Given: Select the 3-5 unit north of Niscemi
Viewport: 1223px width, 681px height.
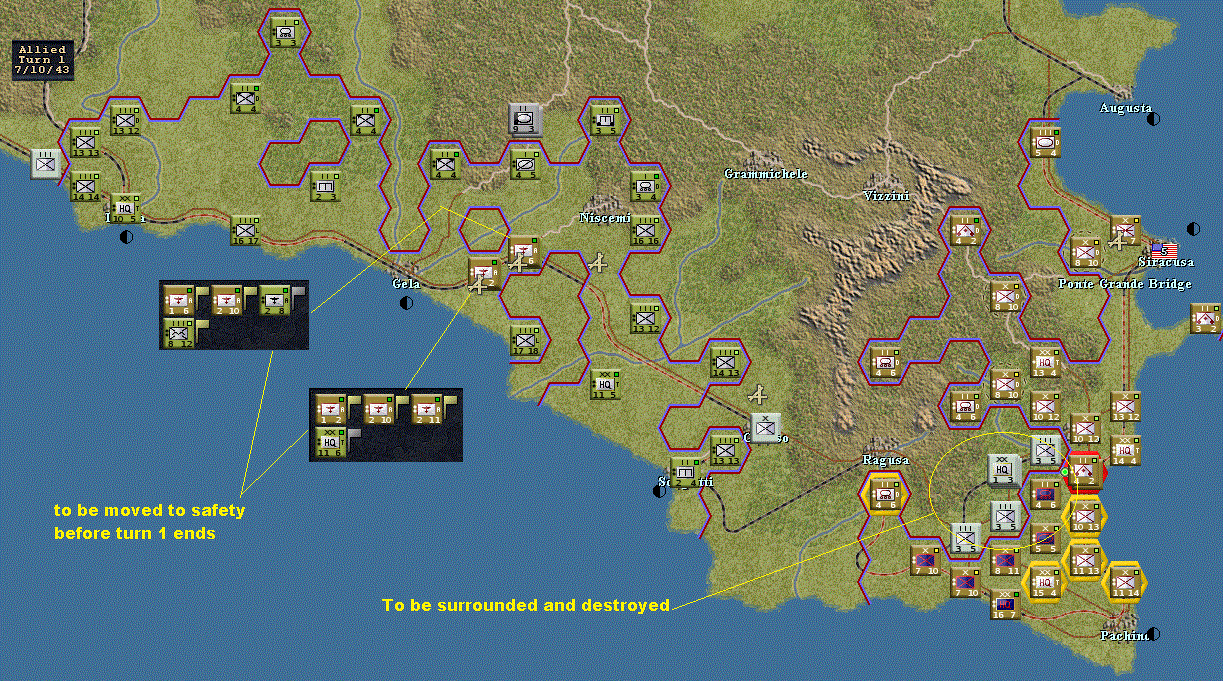Looking at the screenshot, I should tap(605, 119).
